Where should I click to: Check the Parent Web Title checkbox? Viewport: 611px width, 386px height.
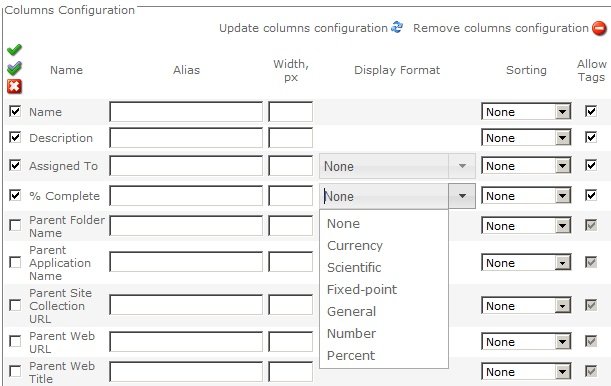click(x=15, y=371)
